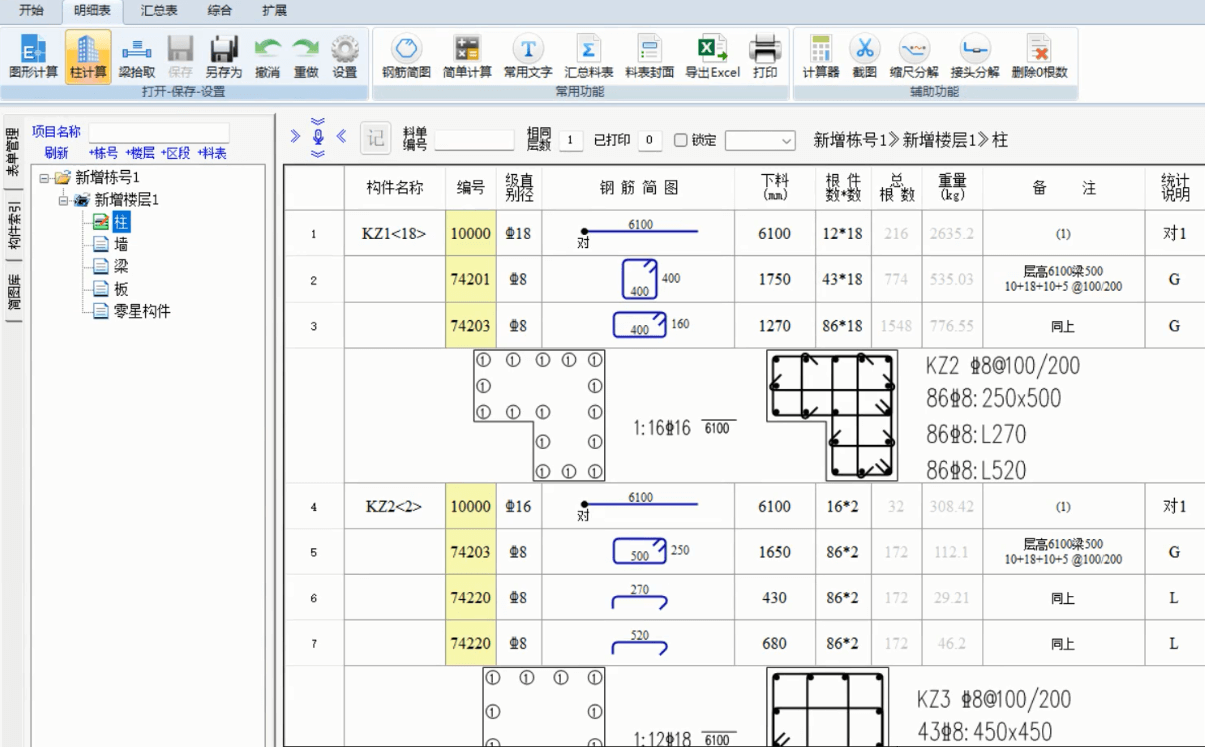Click the 刷新 link

(56, 153)
